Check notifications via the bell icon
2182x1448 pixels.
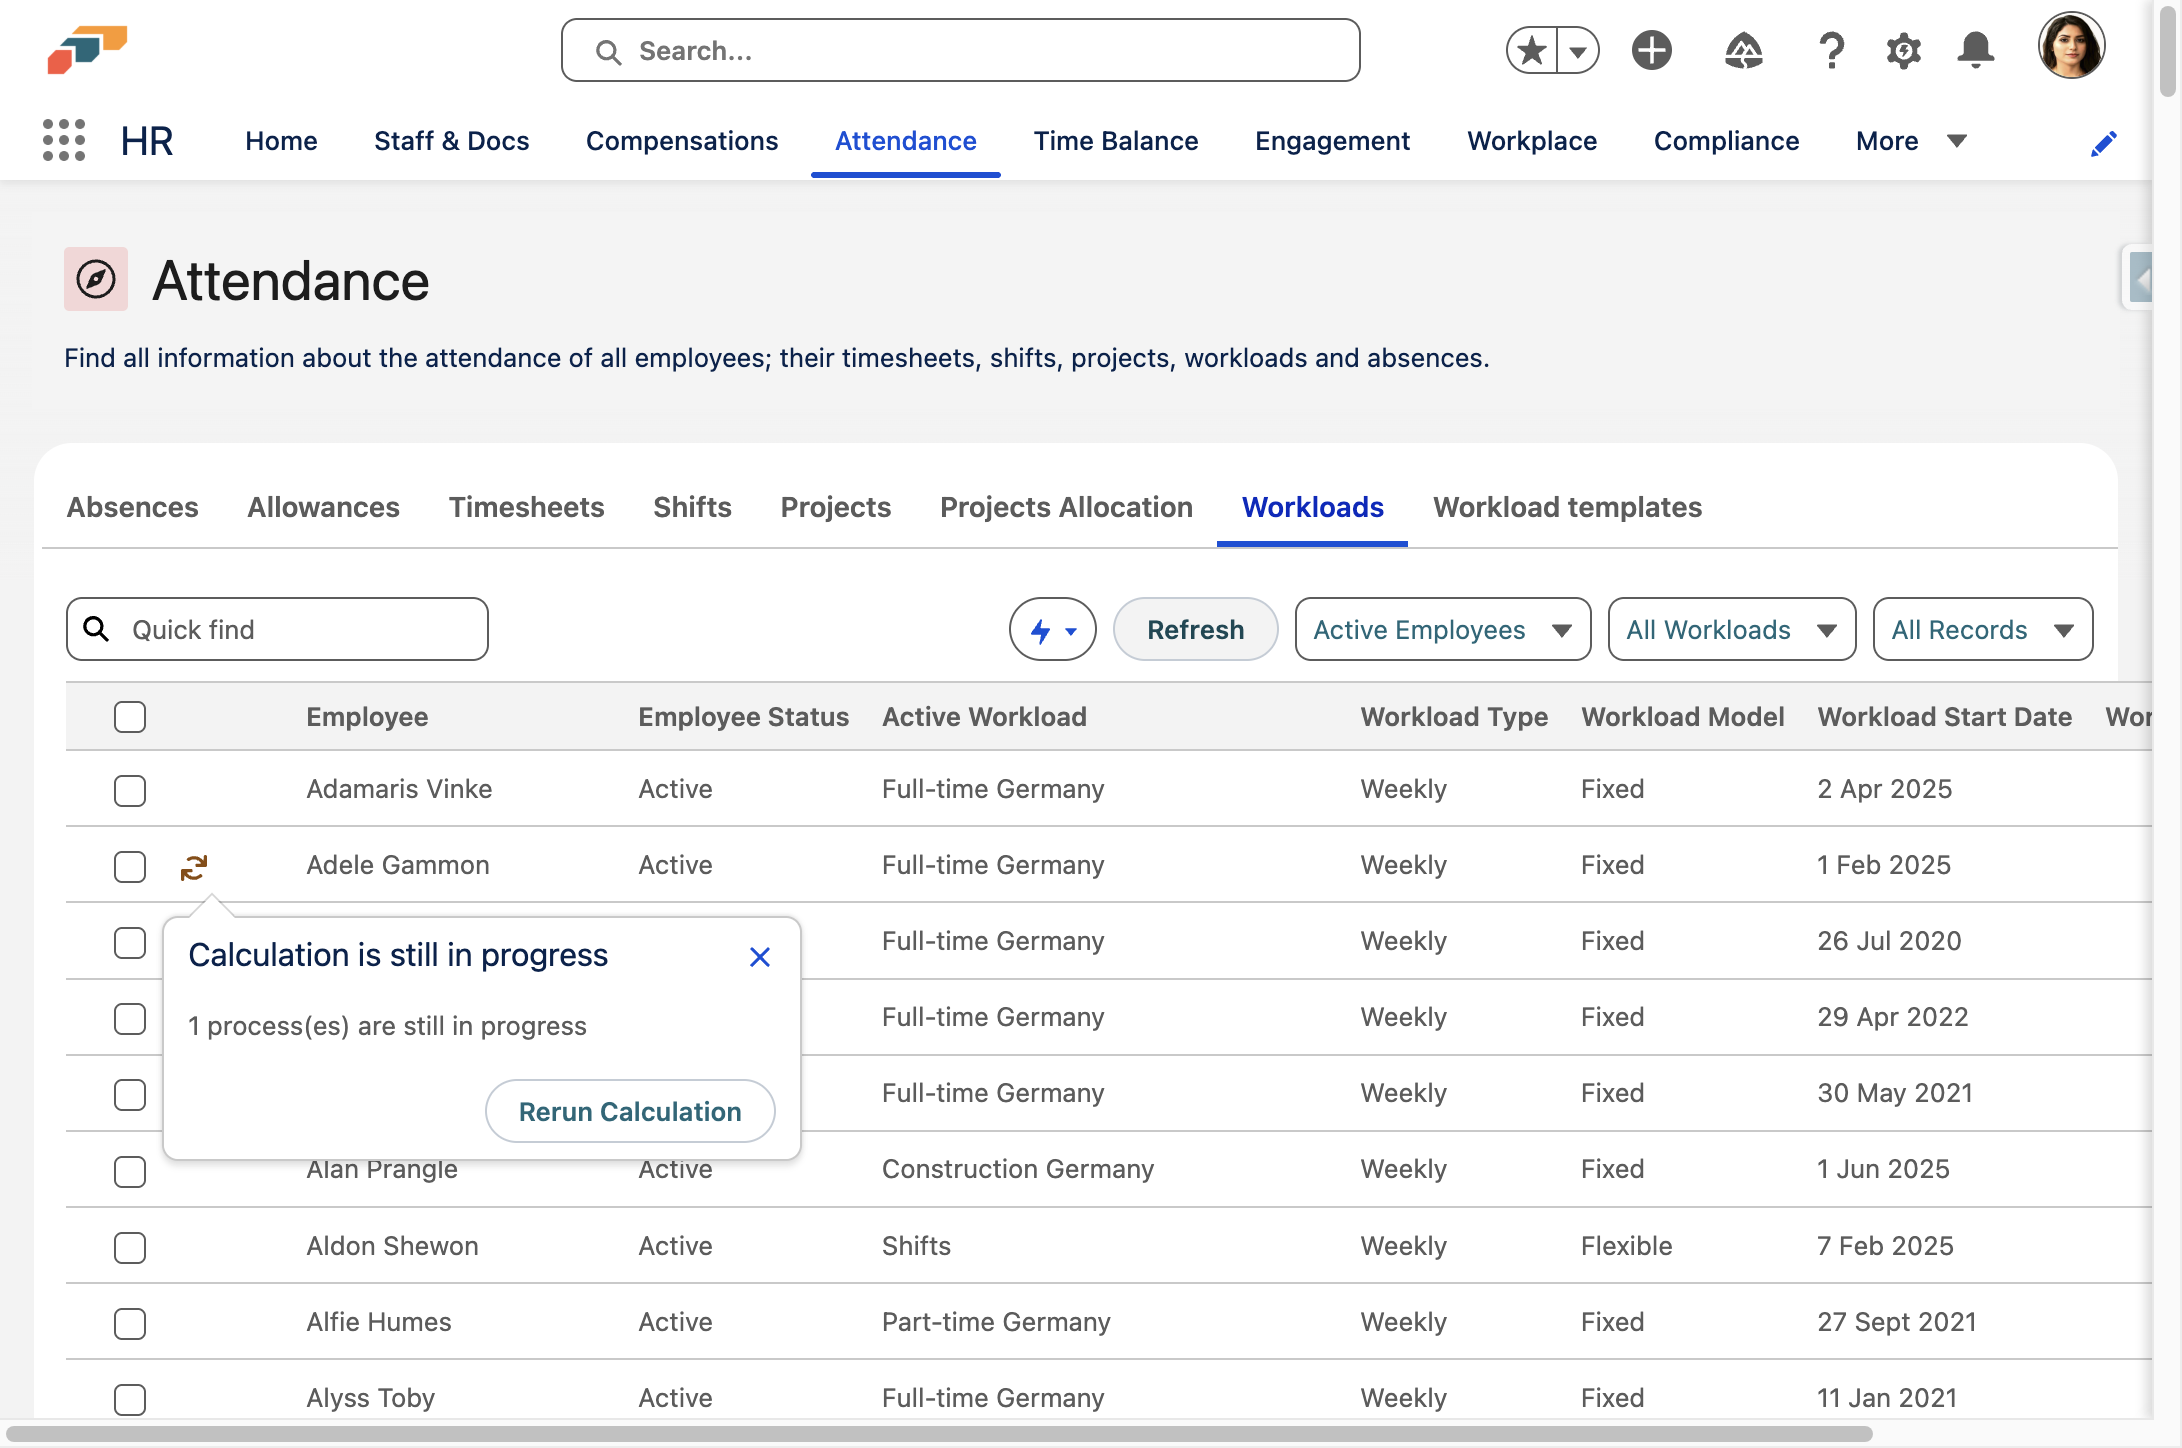click(1976, 50)
